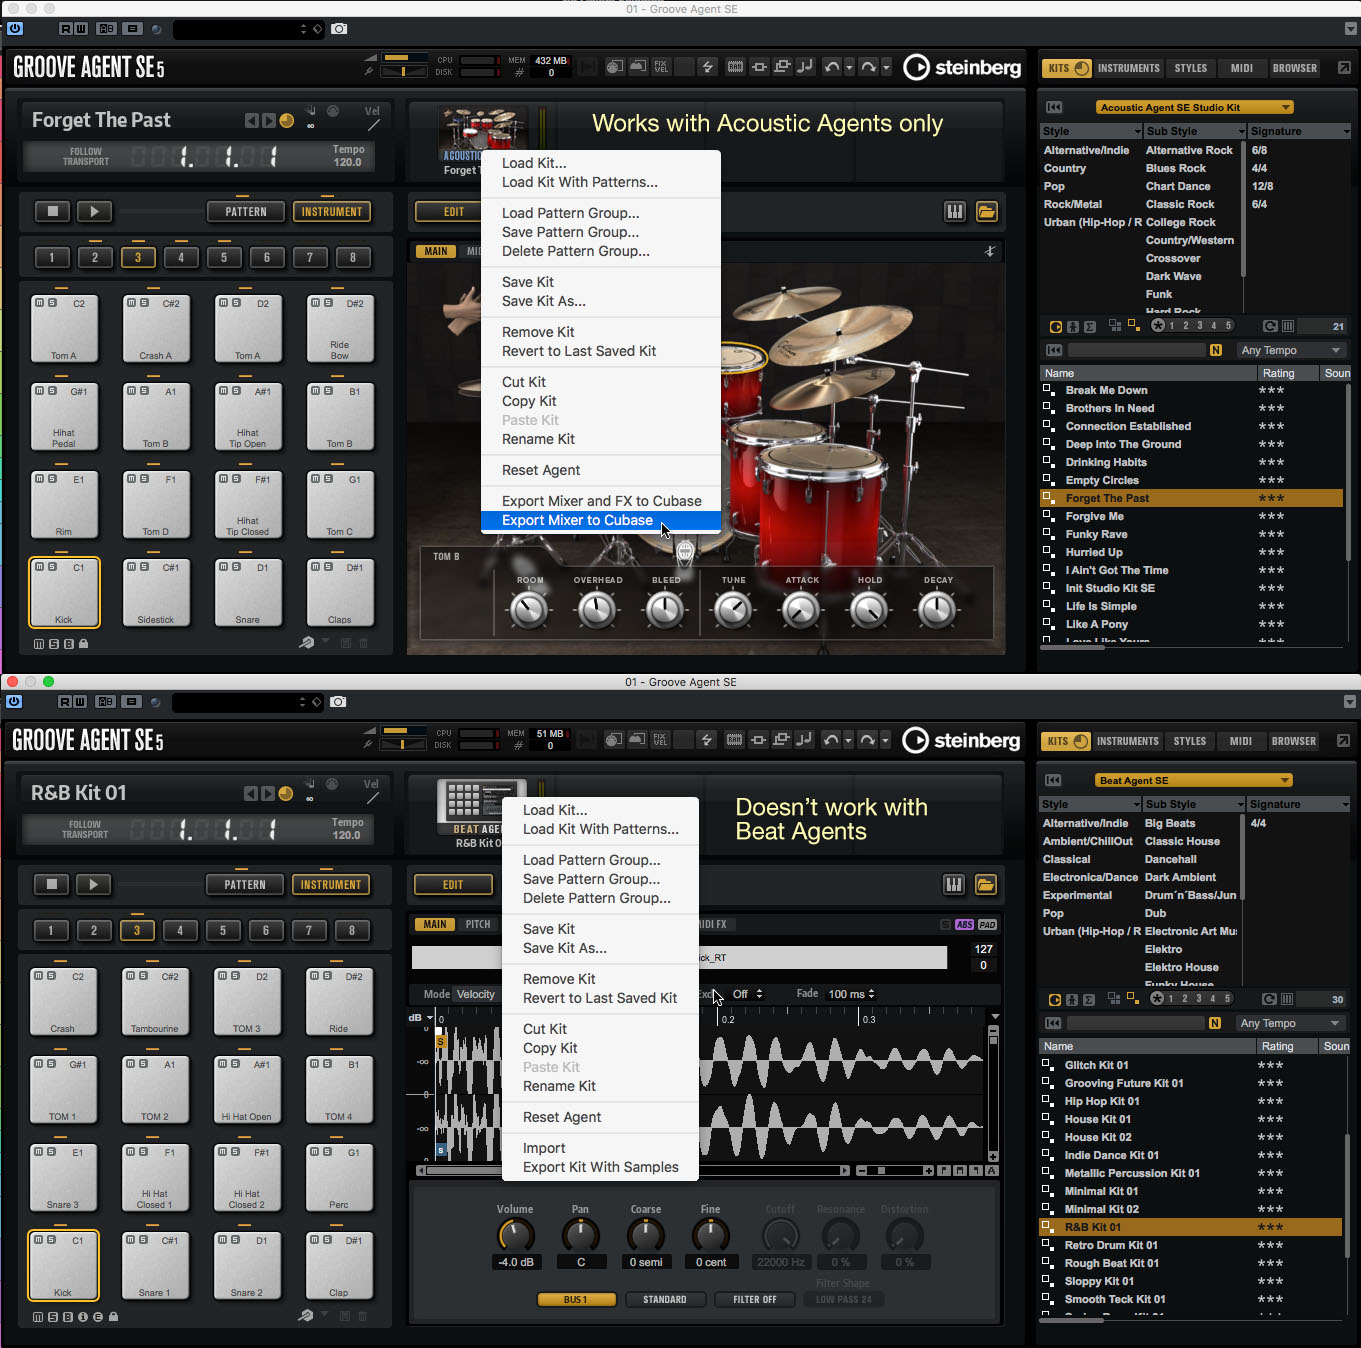Screen dimensions: 1361x1348
Task: Open undo history arrow in Forget The Past window
Action: (849, 68)
